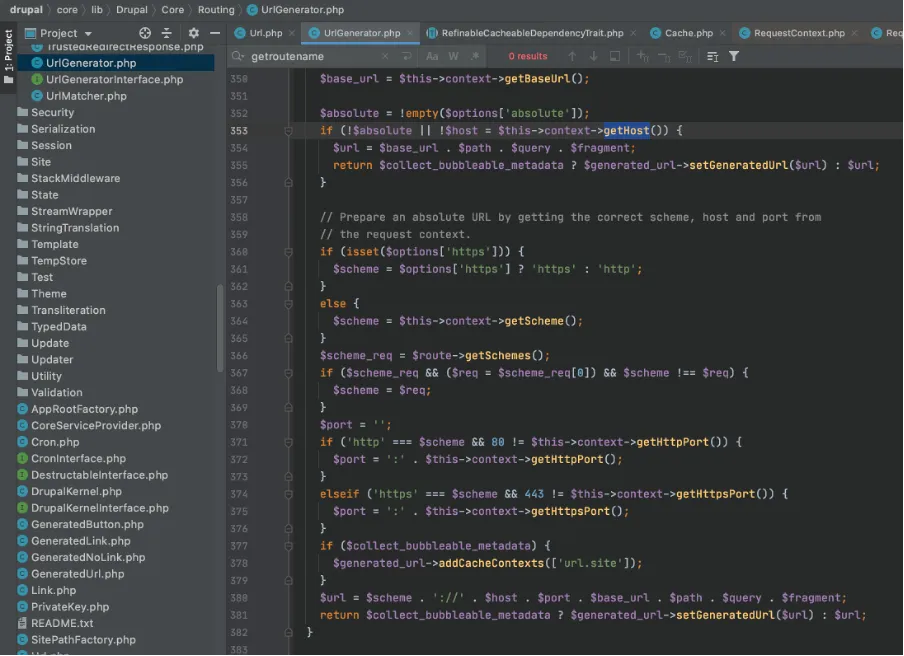Screen dimensions: 904x656
Task: Open search results in find window icon
Action: (713, 56)
